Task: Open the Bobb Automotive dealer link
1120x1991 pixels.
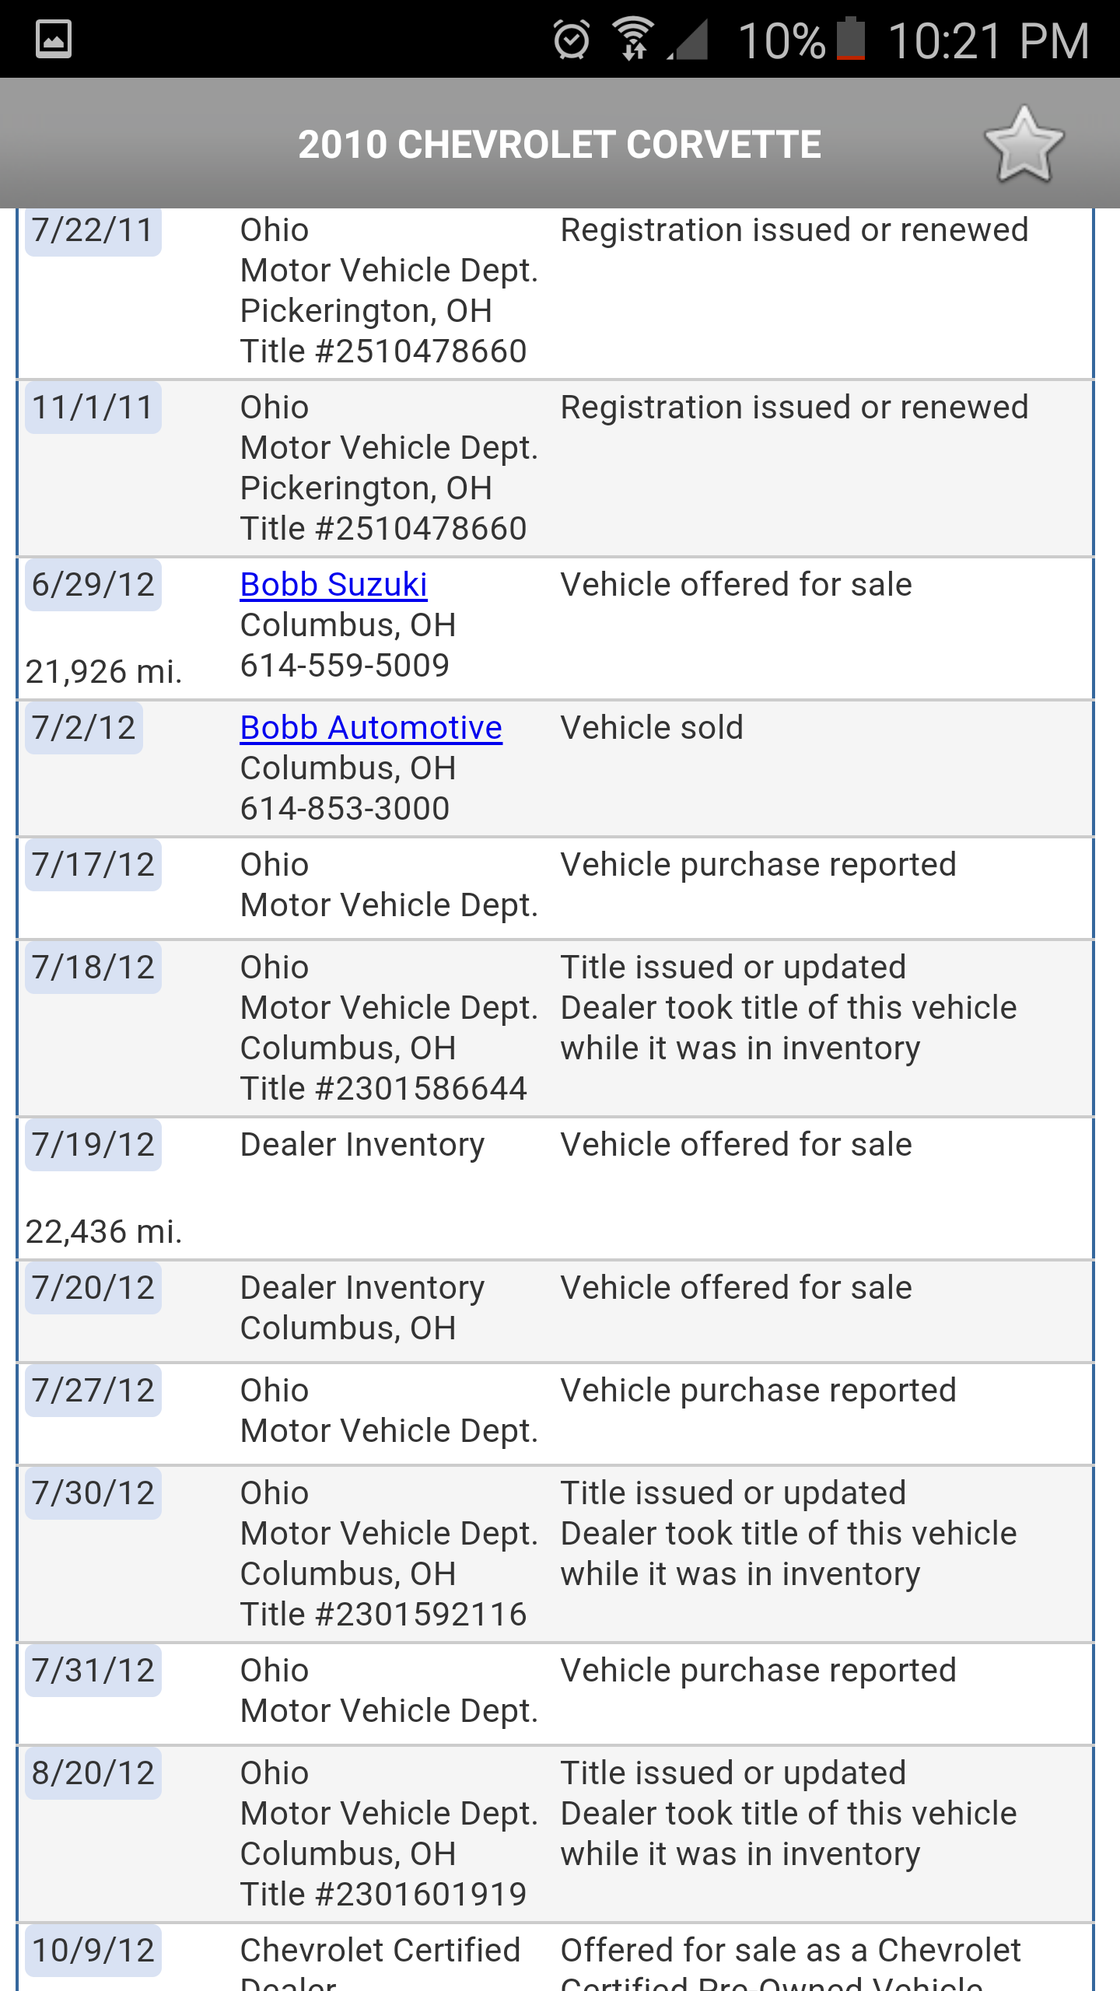Action: [x=370, y=727]
